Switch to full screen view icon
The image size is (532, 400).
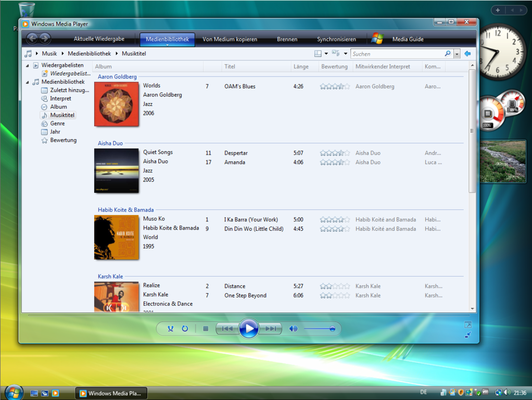468,325
